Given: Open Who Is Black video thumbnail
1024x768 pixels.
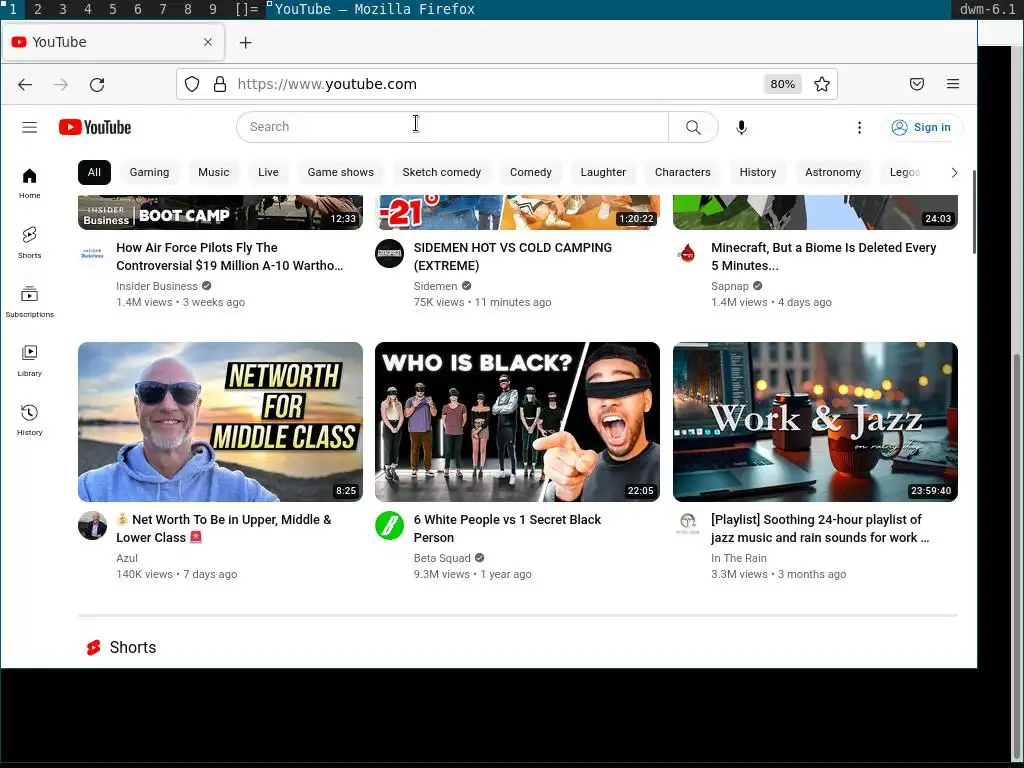Looking at the screenshot, I should click(517, 422).
